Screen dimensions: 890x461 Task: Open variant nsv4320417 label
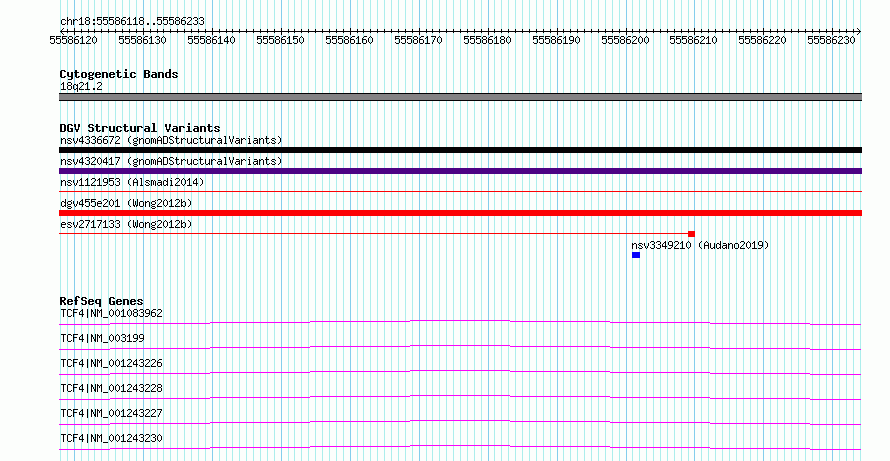[171, 161]
